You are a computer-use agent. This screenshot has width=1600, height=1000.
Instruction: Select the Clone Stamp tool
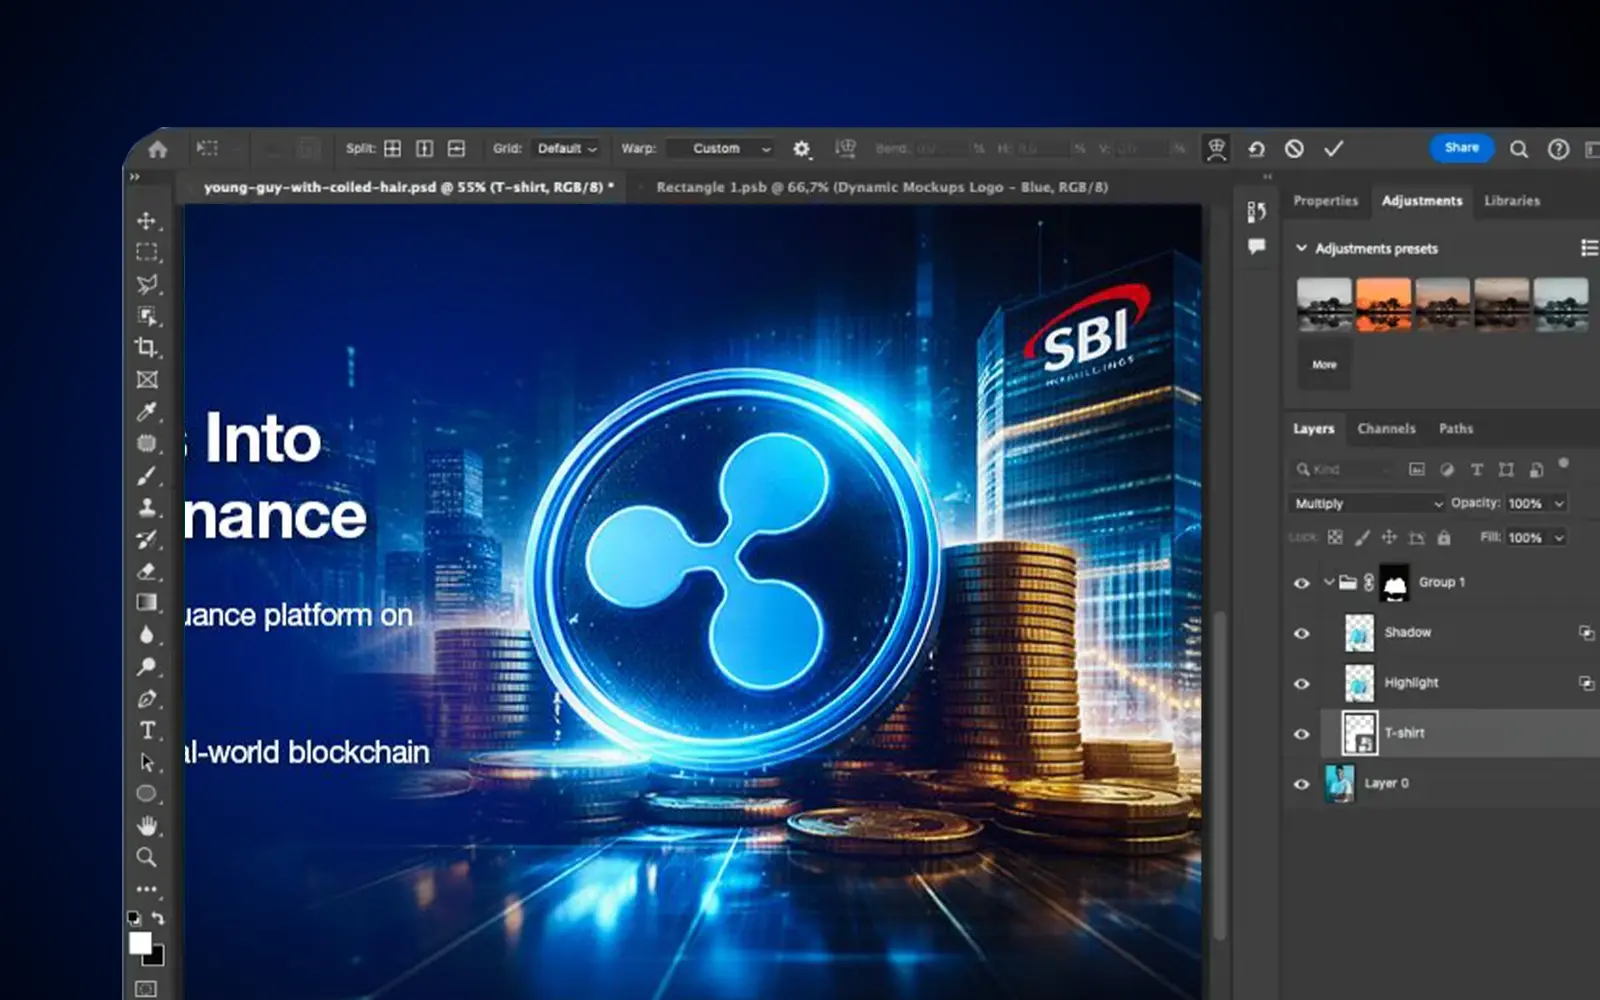click(x=147, y=507)
